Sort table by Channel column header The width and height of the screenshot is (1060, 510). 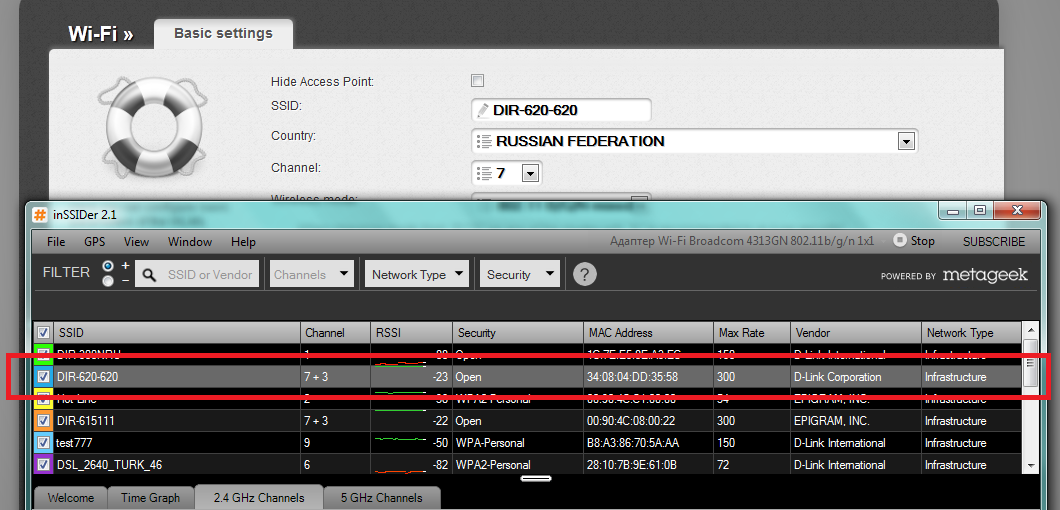point(335,333)
